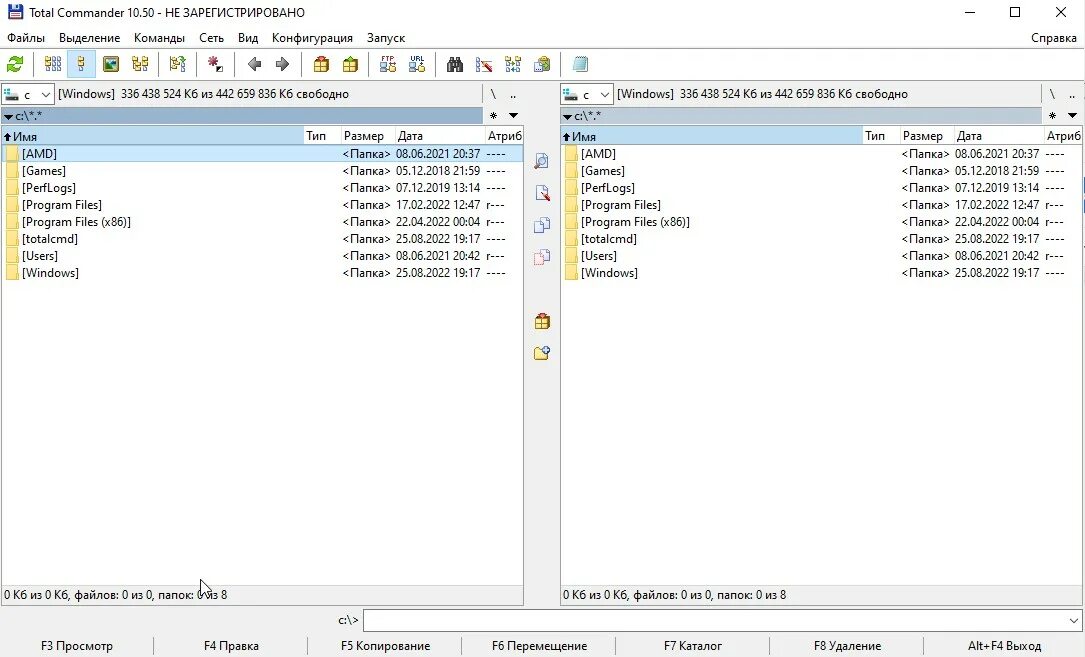This screenshot has height=657, width=1085.
Task: Open synchronize directories toolbar icon
Action: [513, 64]
